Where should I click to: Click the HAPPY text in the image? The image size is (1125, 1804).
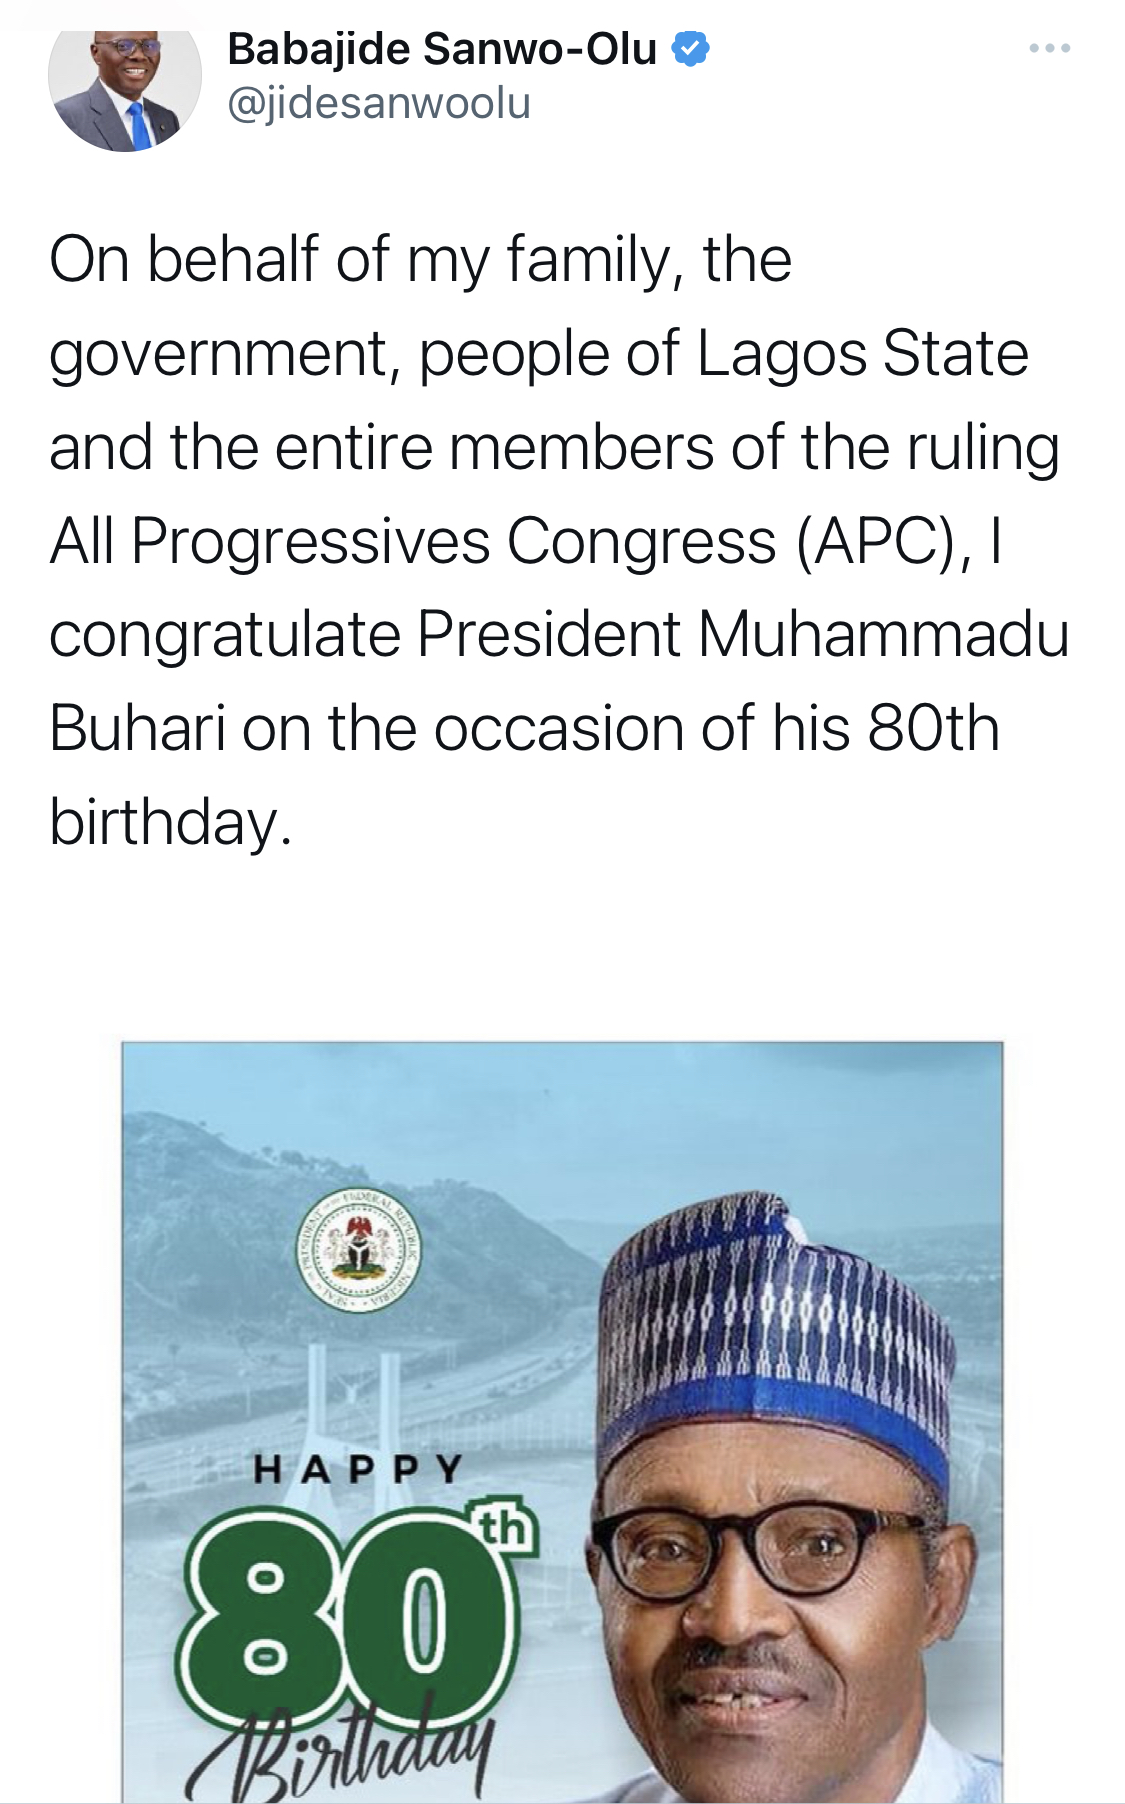pyautogui.click(x=358, y=1469)
